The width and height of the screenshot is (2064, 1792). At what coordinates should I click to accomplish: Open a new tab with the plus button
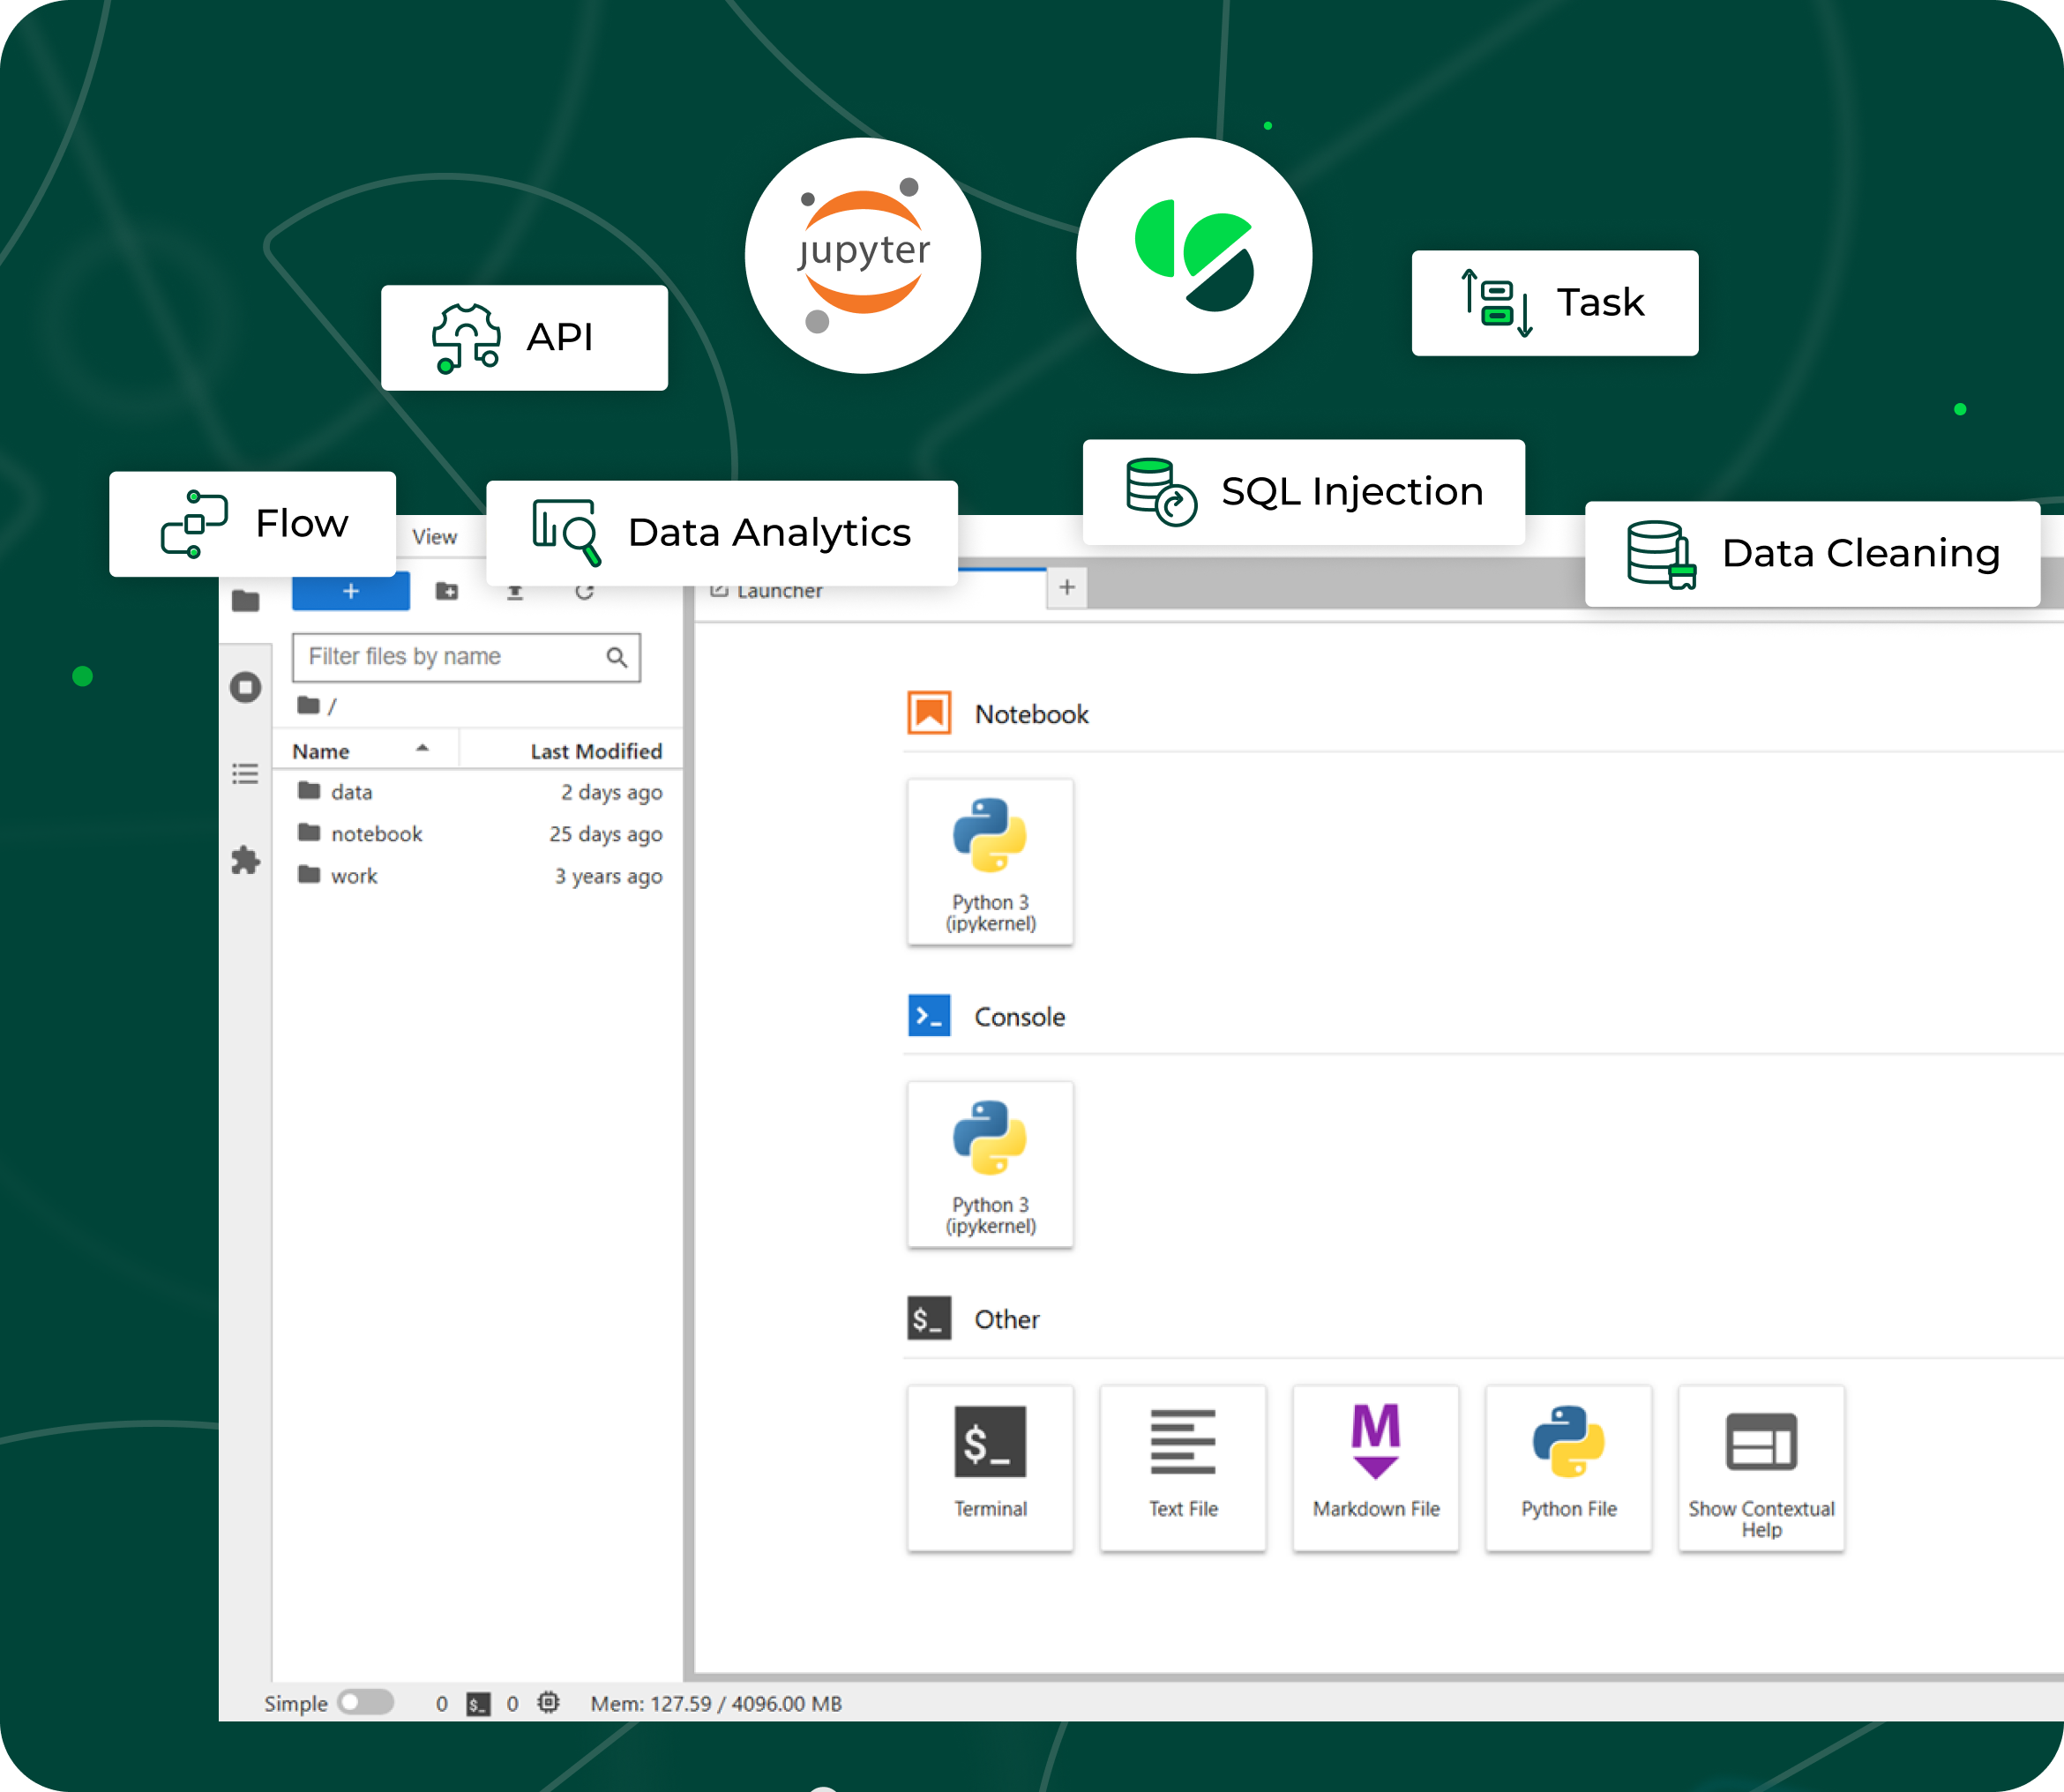point(1067,588)
